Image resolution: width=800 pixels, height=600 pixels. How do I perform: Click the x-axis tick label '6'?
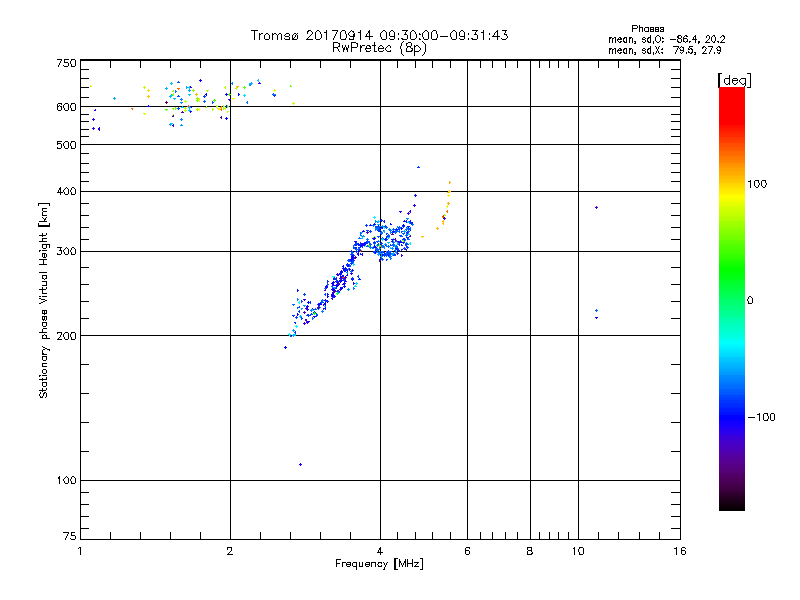click(467, 551)
